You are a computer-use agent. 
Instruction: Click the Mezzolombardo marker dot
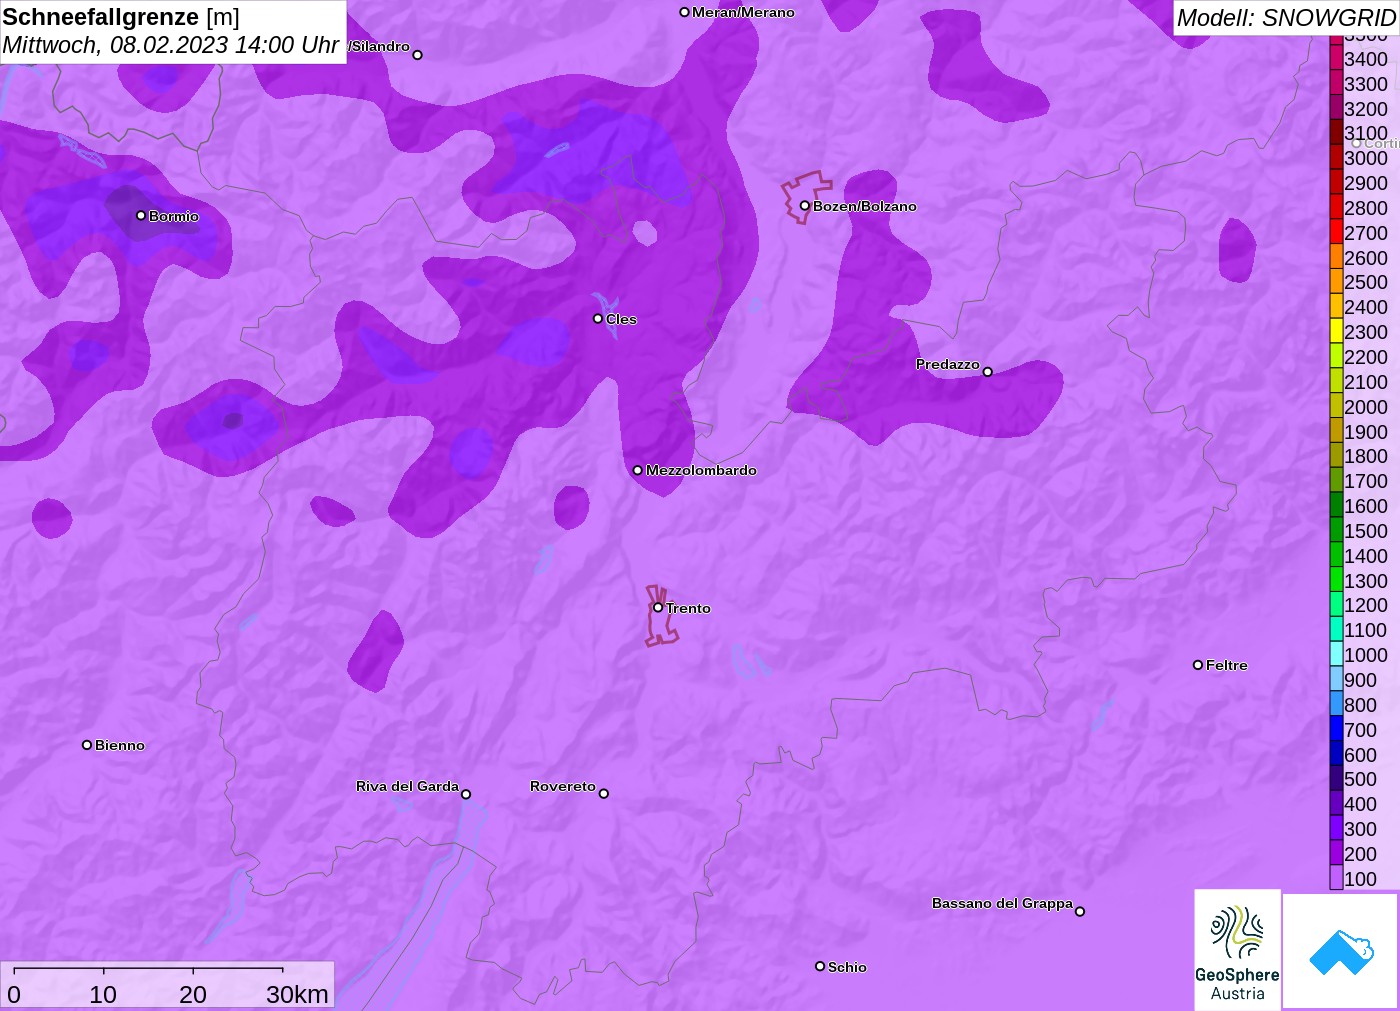tap(638, 469)
